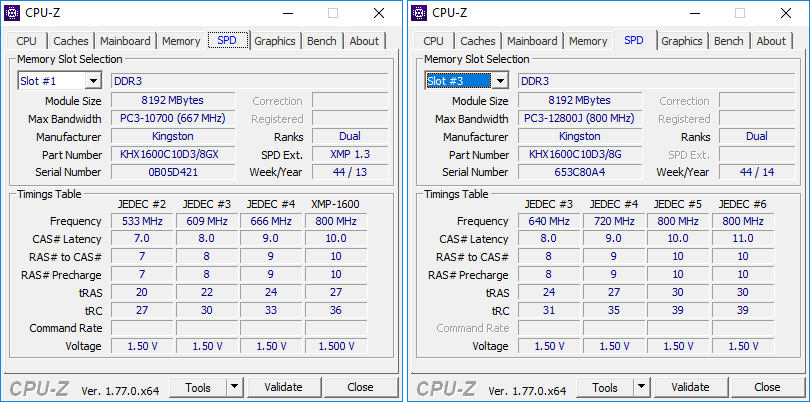Viewport: 810px width, 403px height.
Task: Click the serial number 0B05D421
Action: [x=173, y=172]
